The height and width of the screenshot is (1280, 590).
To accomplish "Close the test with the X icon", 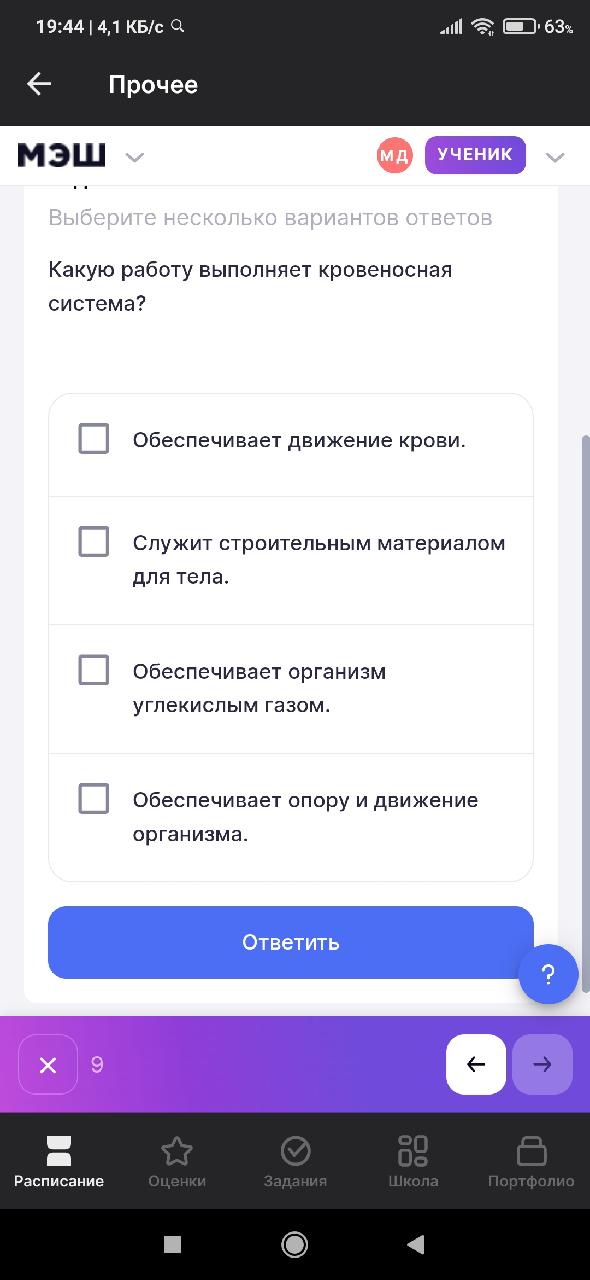I will 48,1065.
